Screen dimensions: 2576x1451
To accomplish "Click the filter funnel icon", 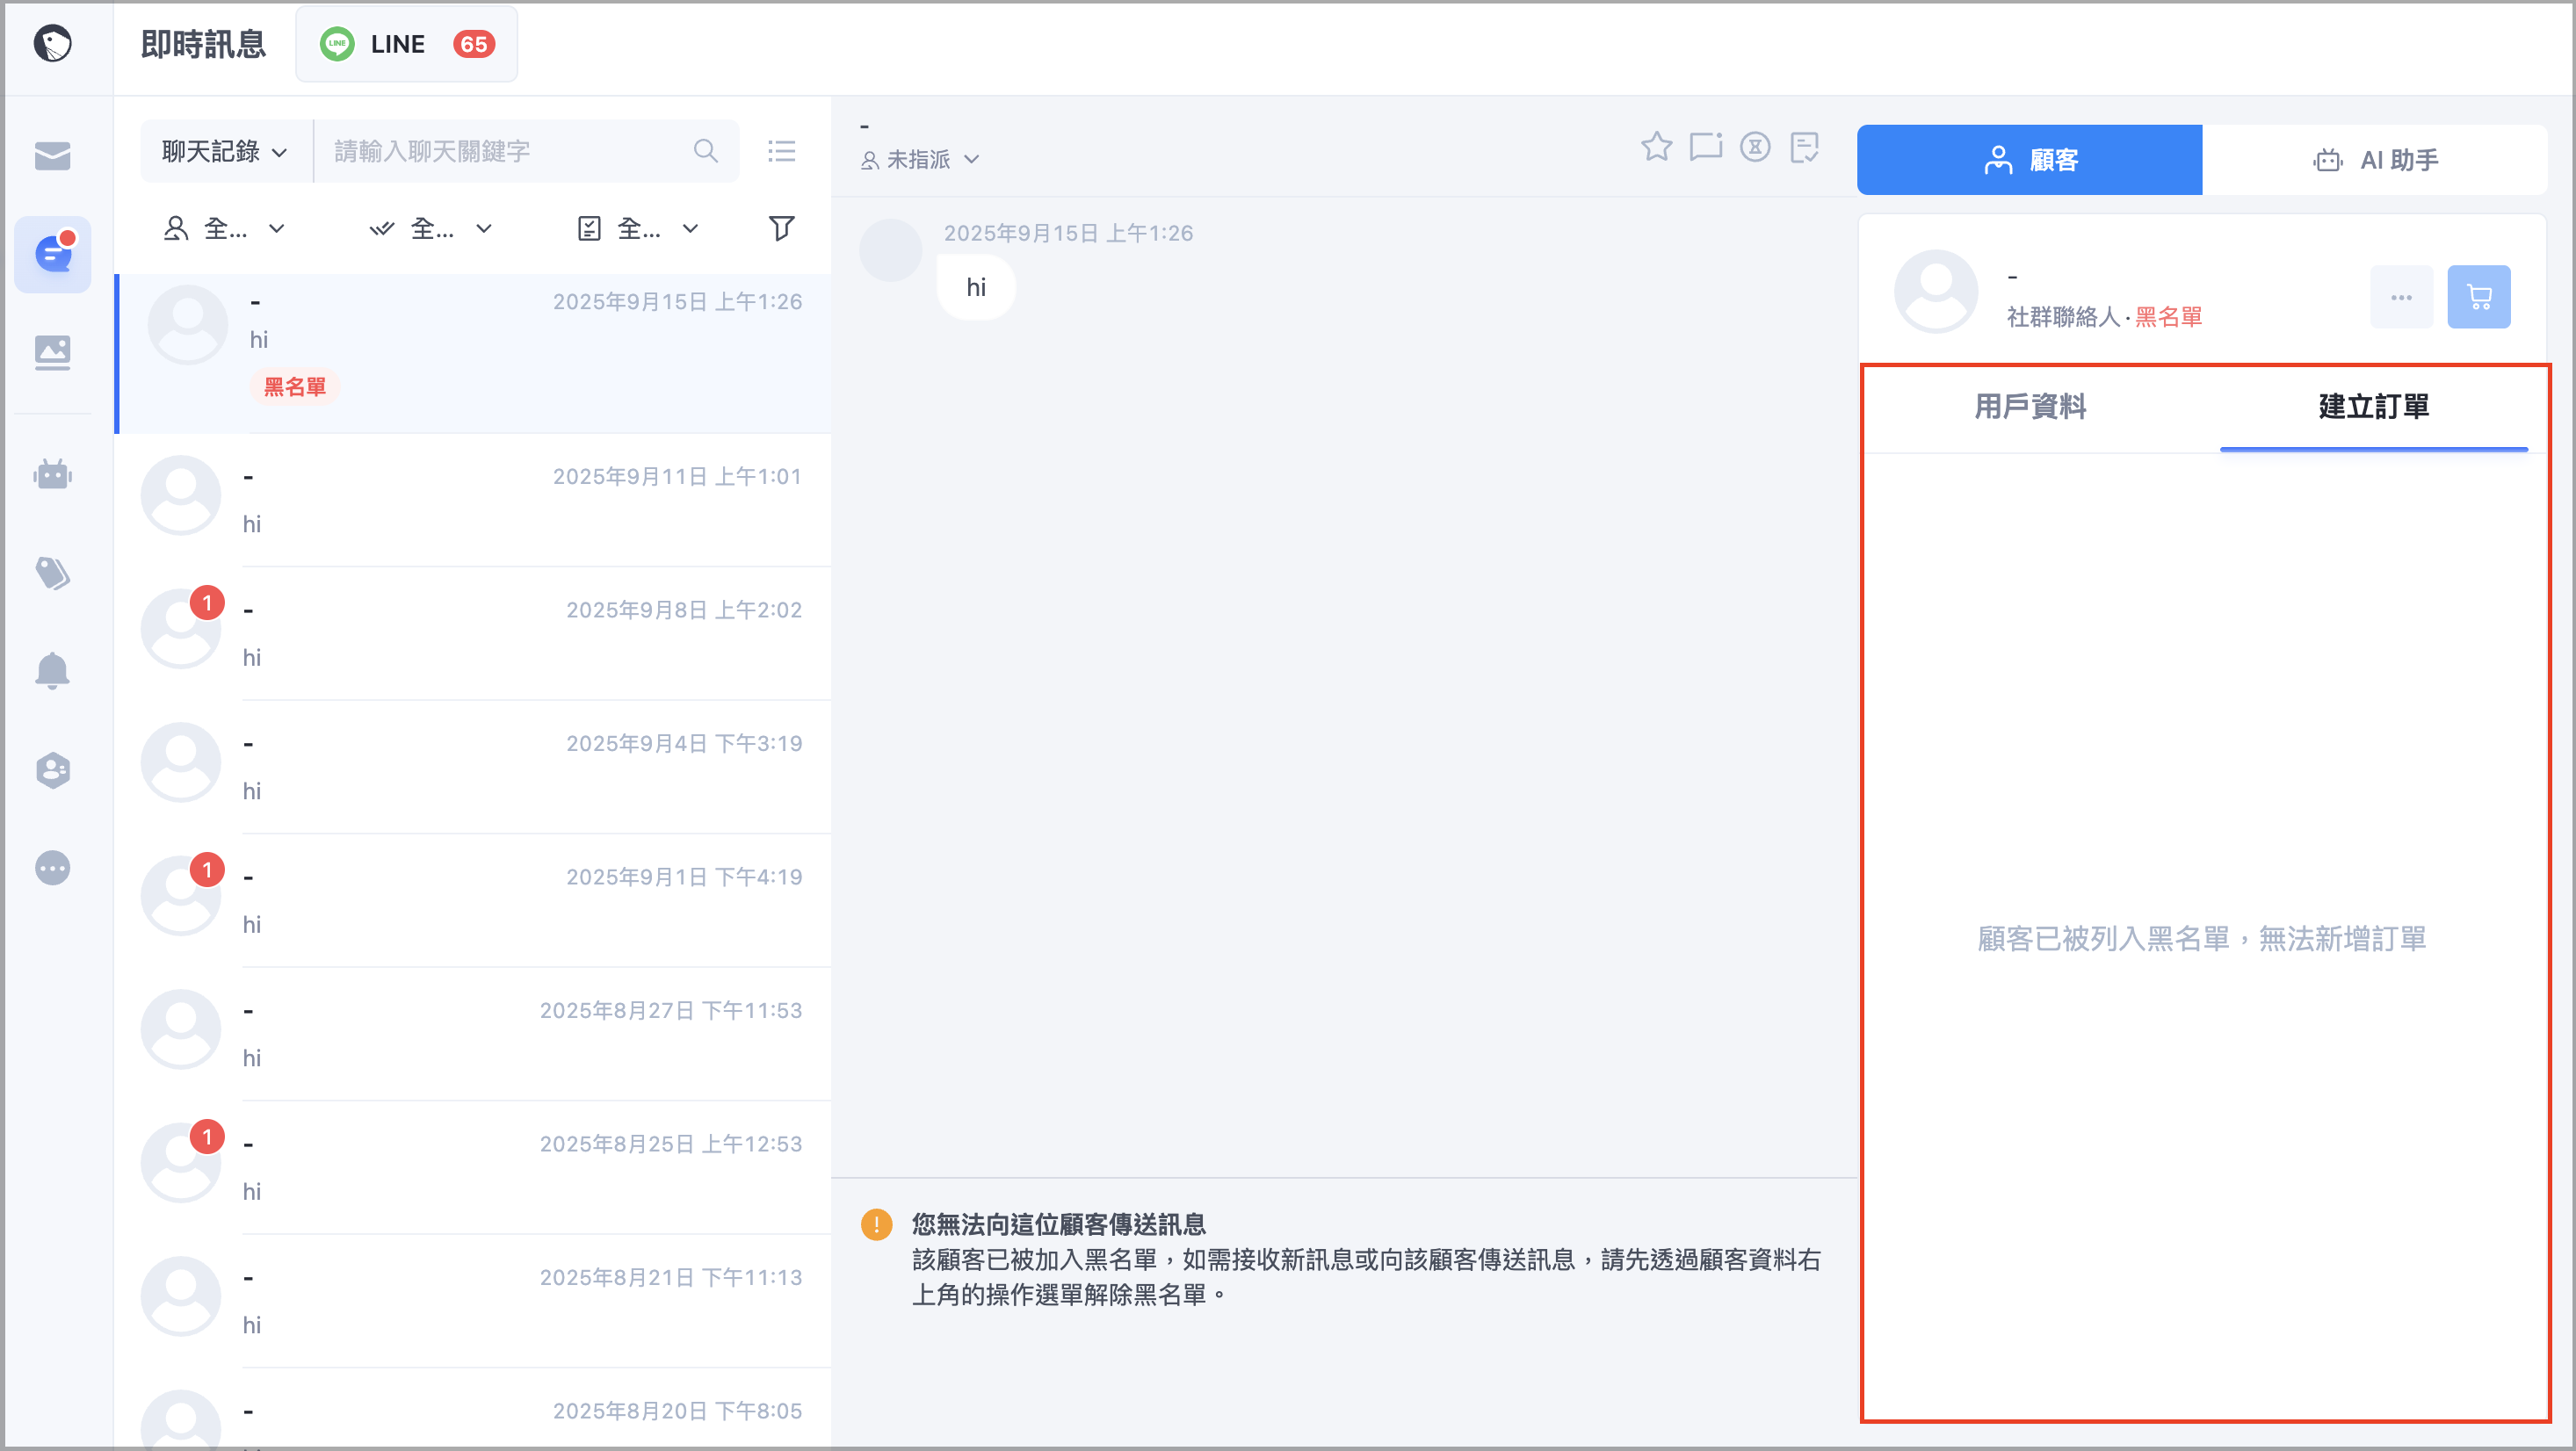I will pyautogui.click(x=781, y=228).
